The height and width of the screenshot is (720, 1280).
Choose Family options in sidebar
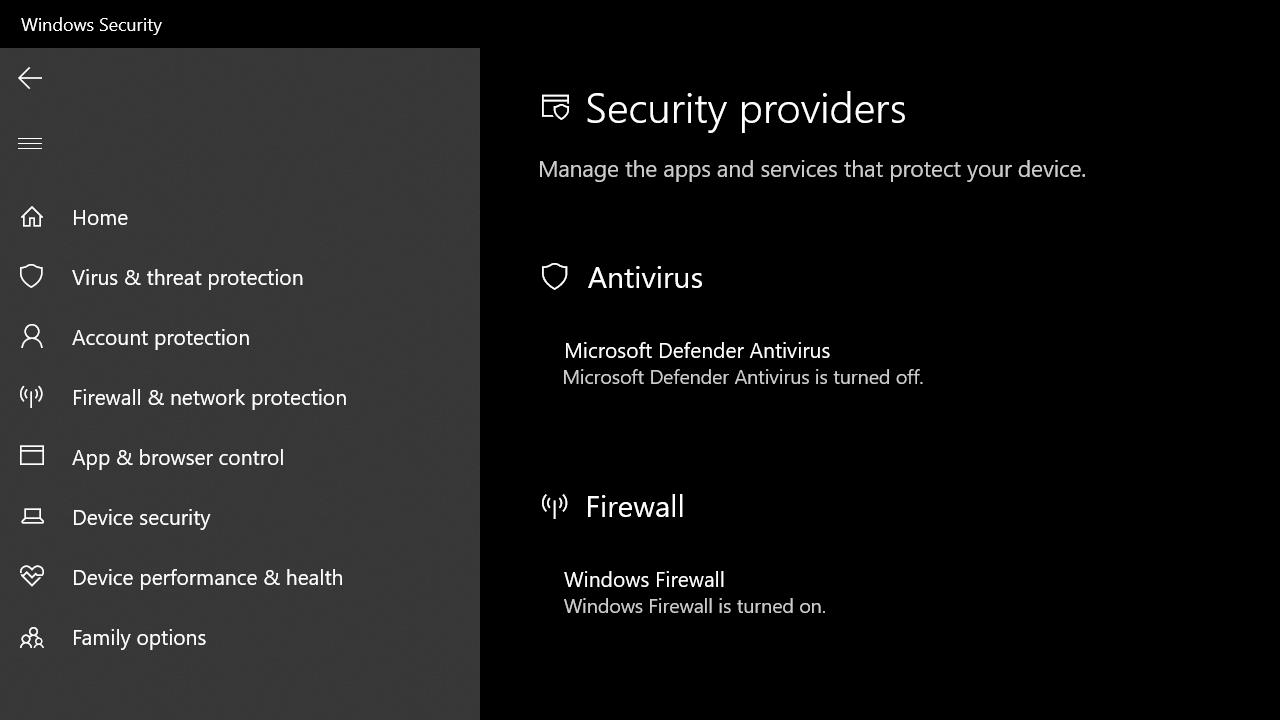(139, 637)
